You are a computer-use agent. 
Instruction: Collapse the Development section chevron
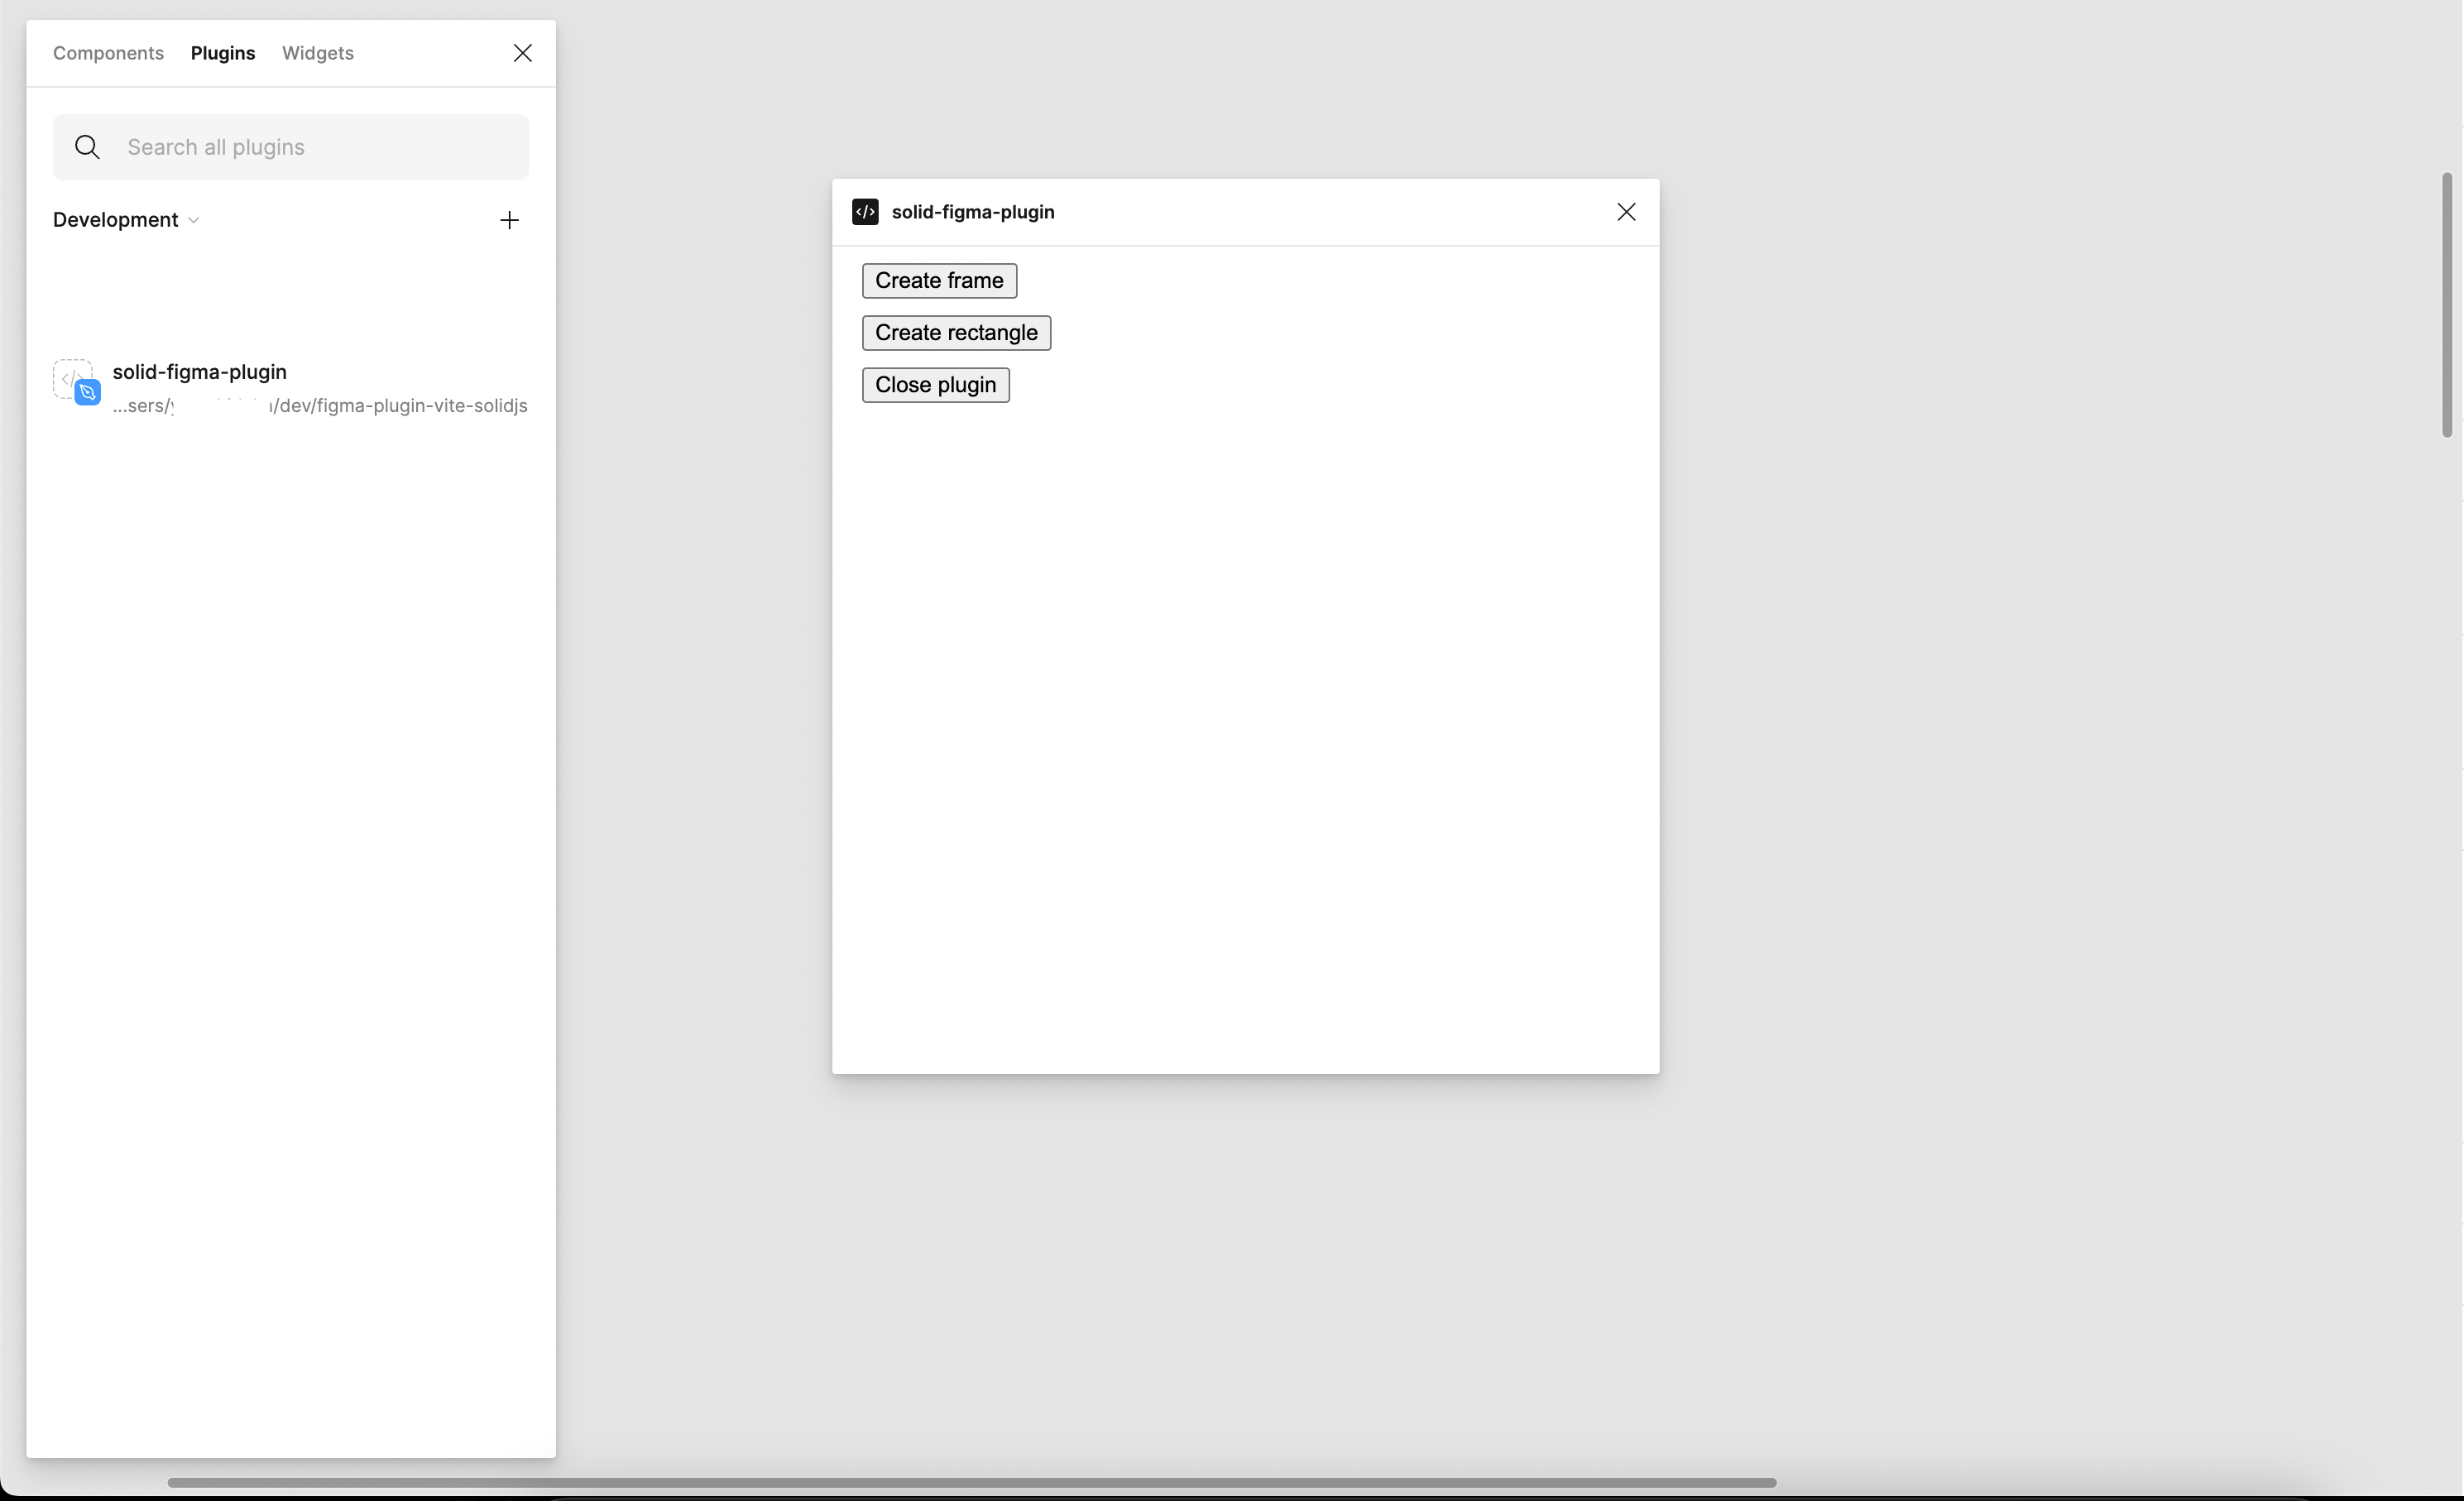click(x=193, y=220)
